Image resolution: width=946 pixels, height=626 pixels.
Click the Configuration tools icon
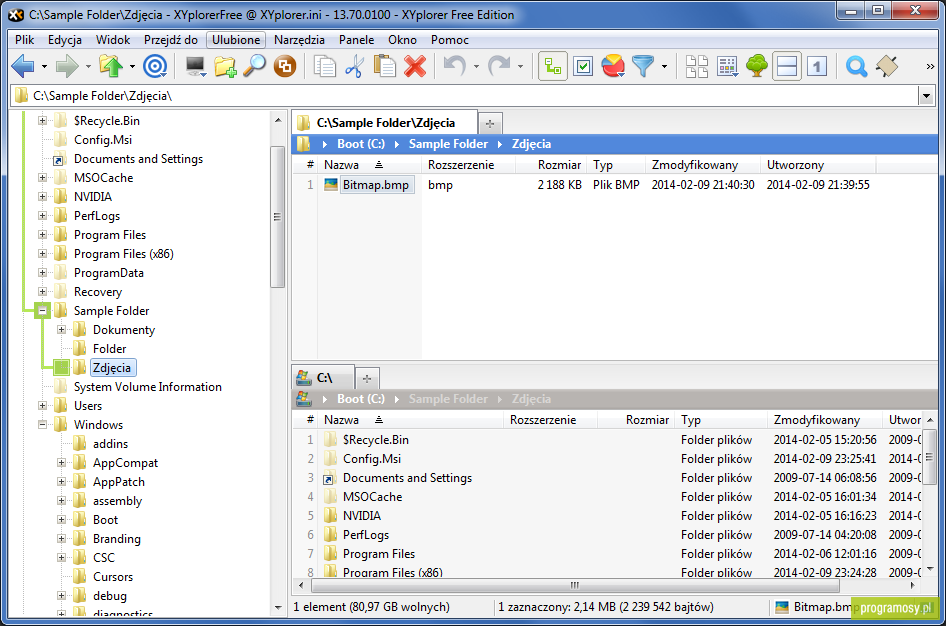(887, 66)
